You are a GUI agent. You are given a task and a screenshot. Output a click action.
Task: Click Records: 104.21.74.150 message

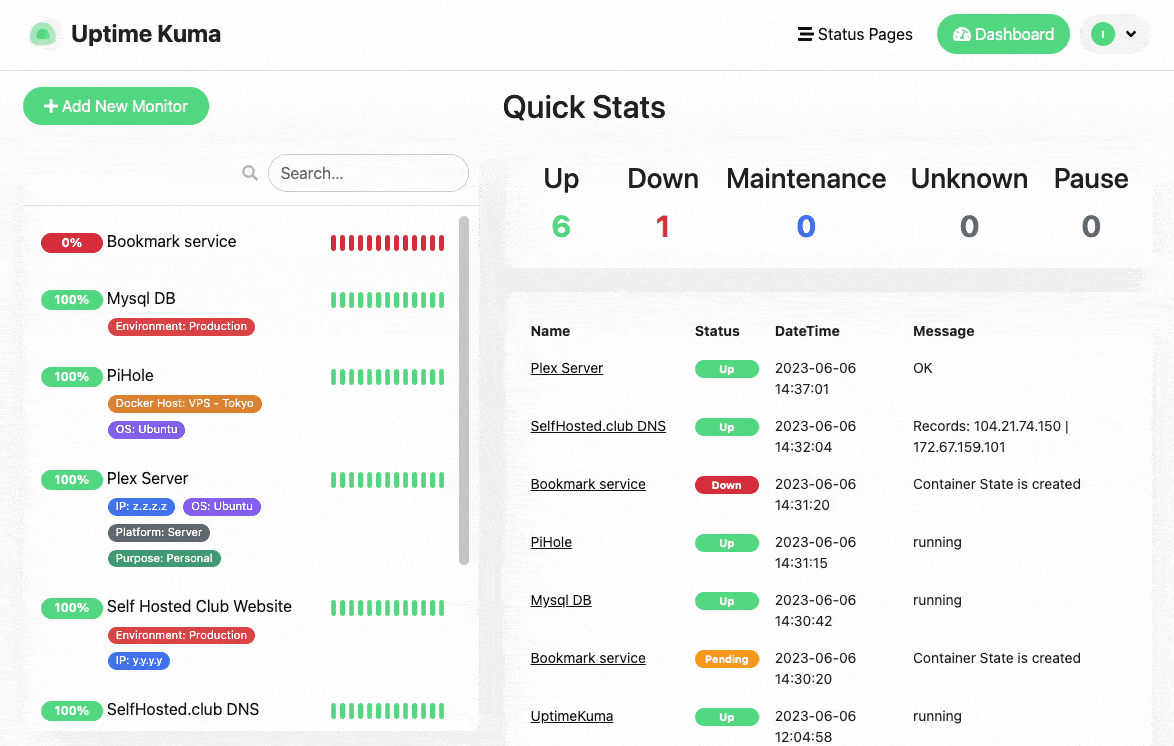[x=991, y=437]
